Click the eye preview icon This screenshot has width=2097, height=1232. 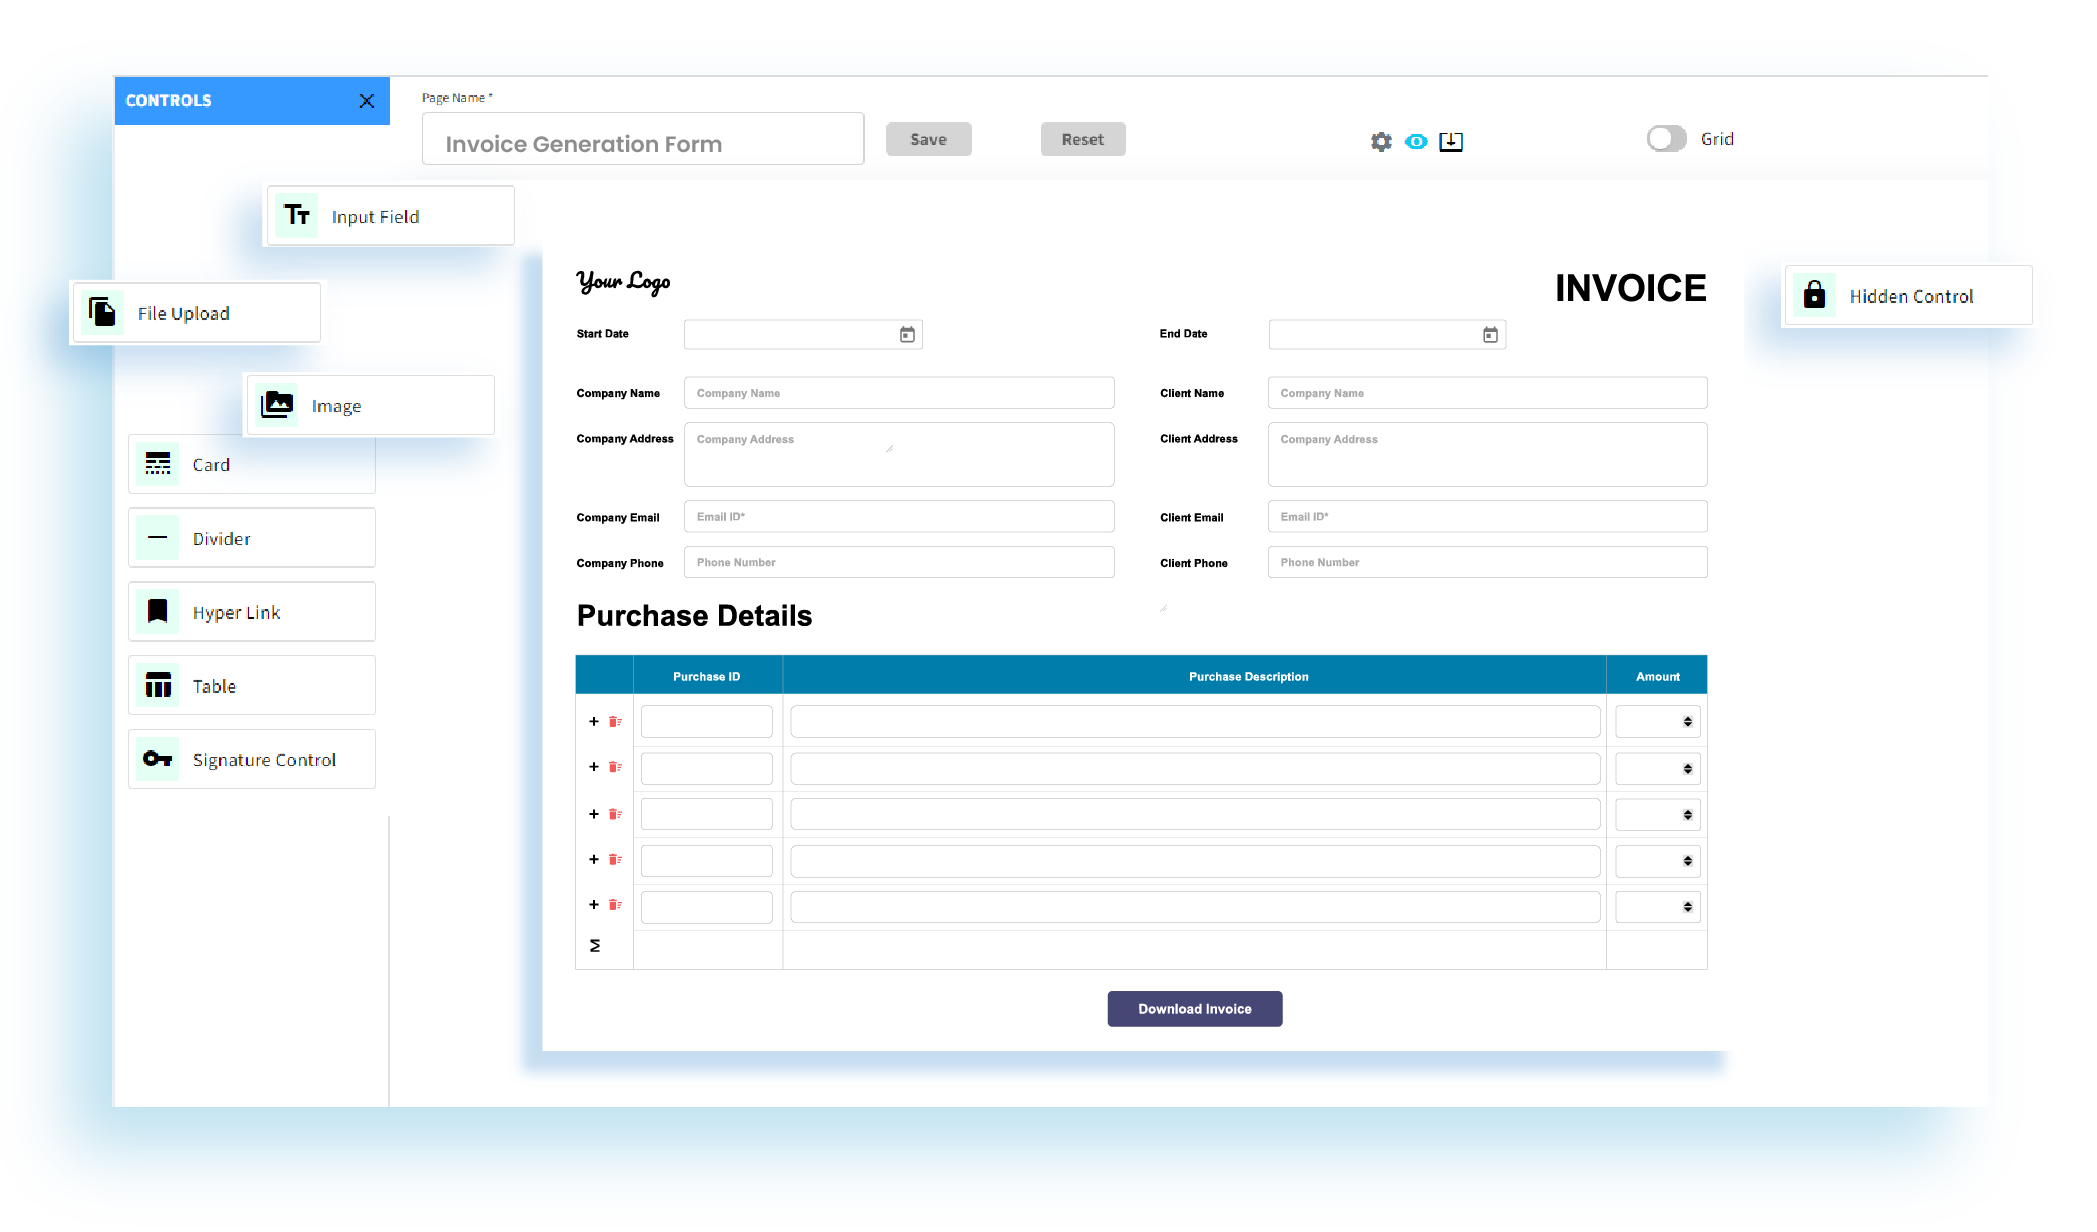click(x=1416, y=142)
